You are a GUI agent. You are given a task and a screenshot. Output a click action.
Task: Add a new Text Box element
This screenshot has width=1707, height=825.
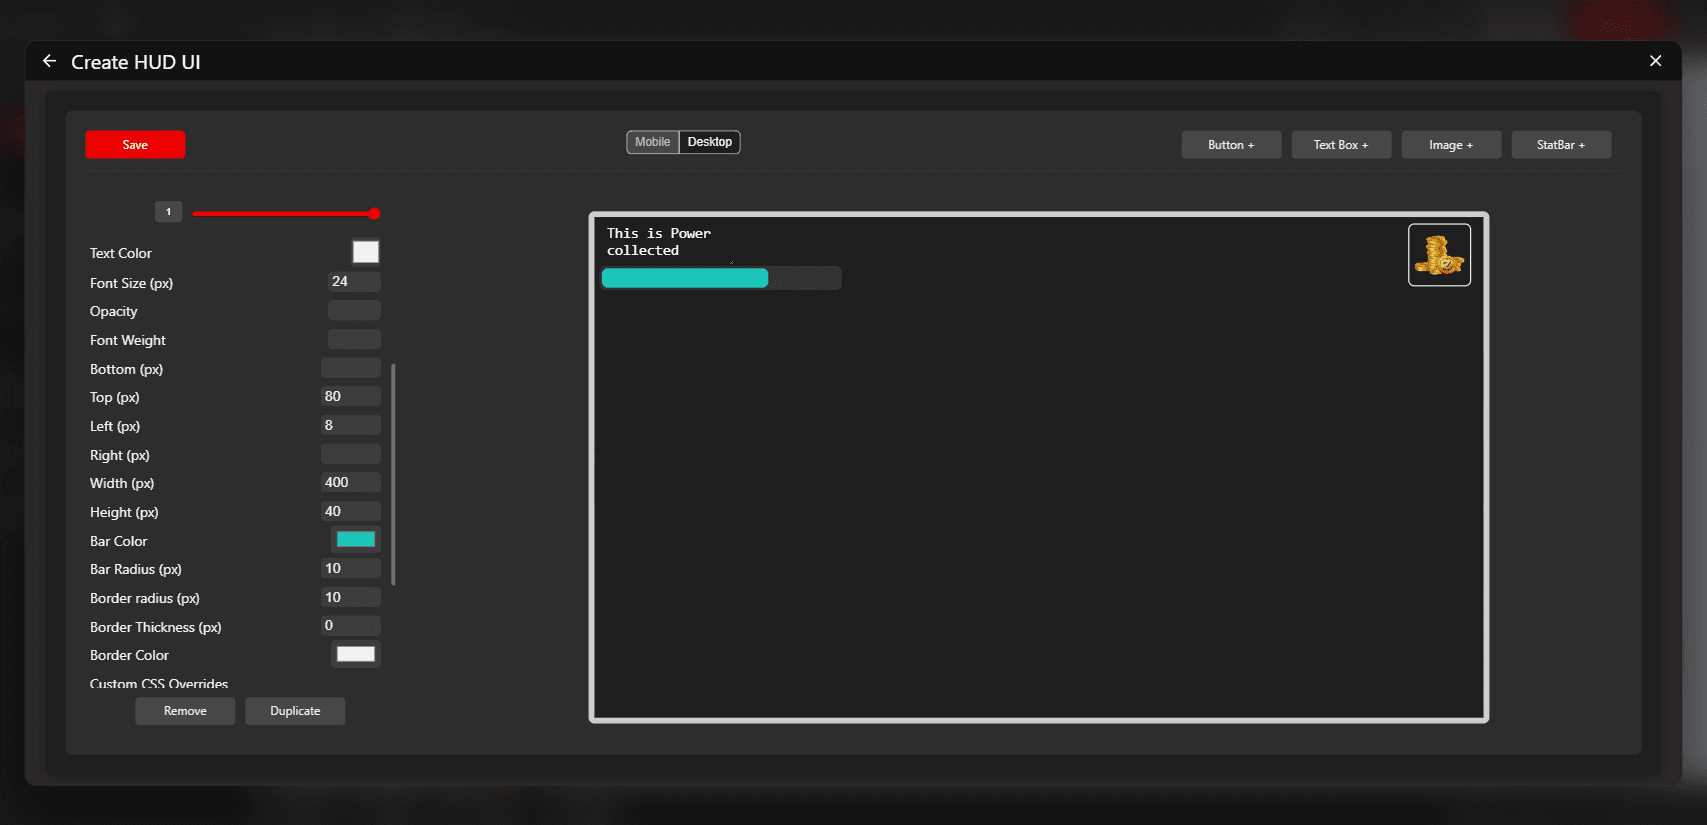(1341, 145)
